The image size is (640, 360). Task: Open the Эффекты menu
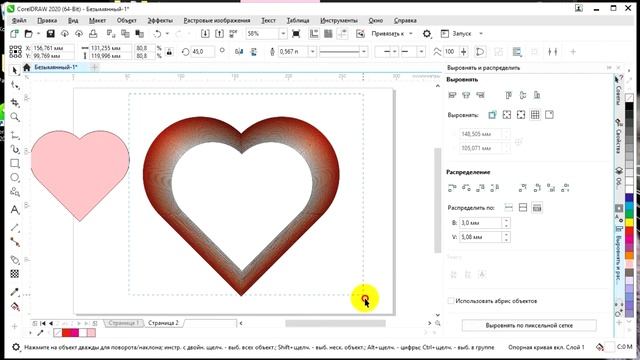tap(160, 20)
